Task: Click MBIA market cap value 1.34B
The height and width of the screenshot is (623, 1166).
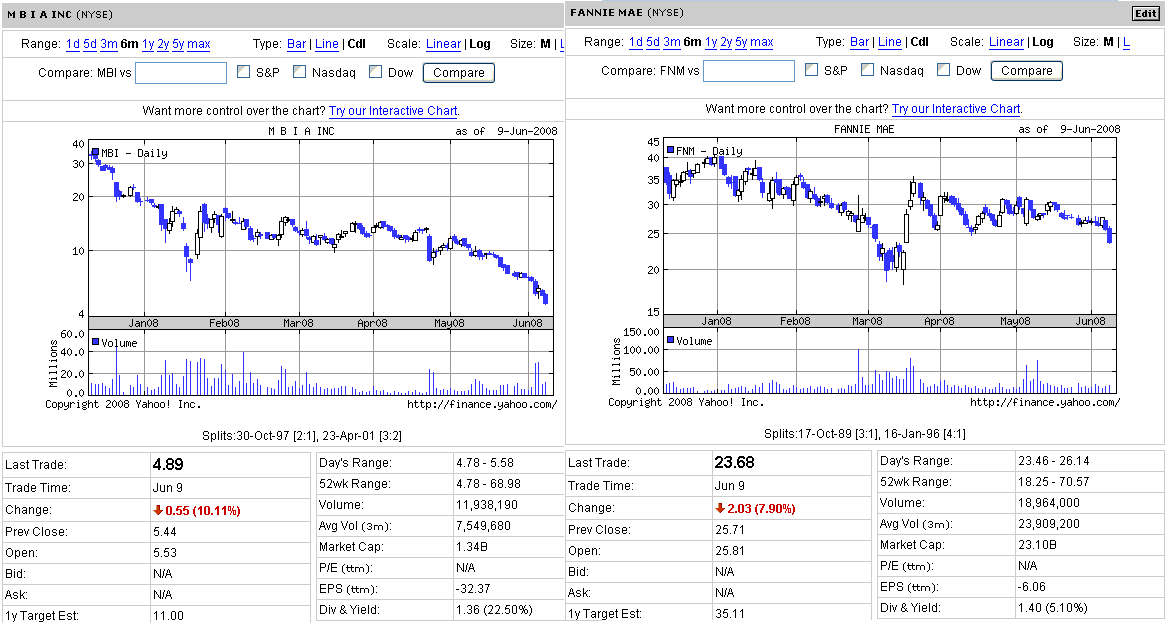Action: click(471, 547)
